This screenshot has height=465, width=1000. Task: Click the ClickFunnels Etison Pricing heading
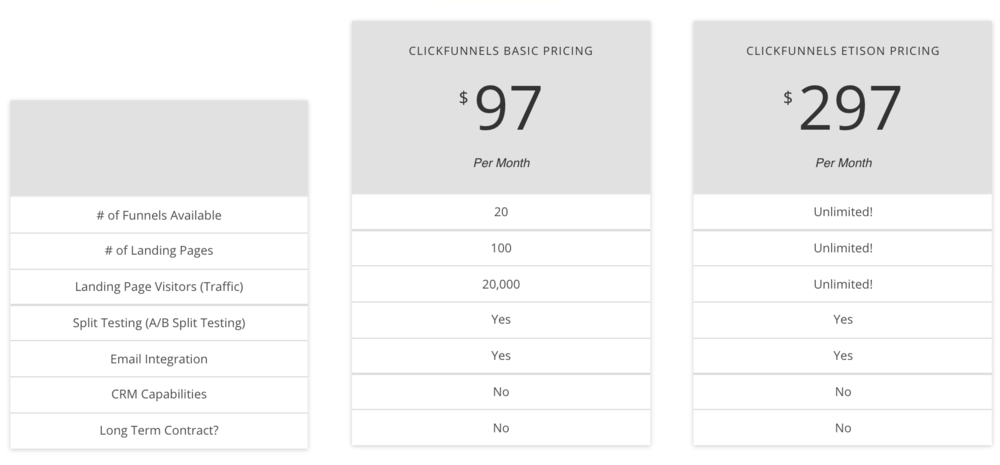pos(842,51)
